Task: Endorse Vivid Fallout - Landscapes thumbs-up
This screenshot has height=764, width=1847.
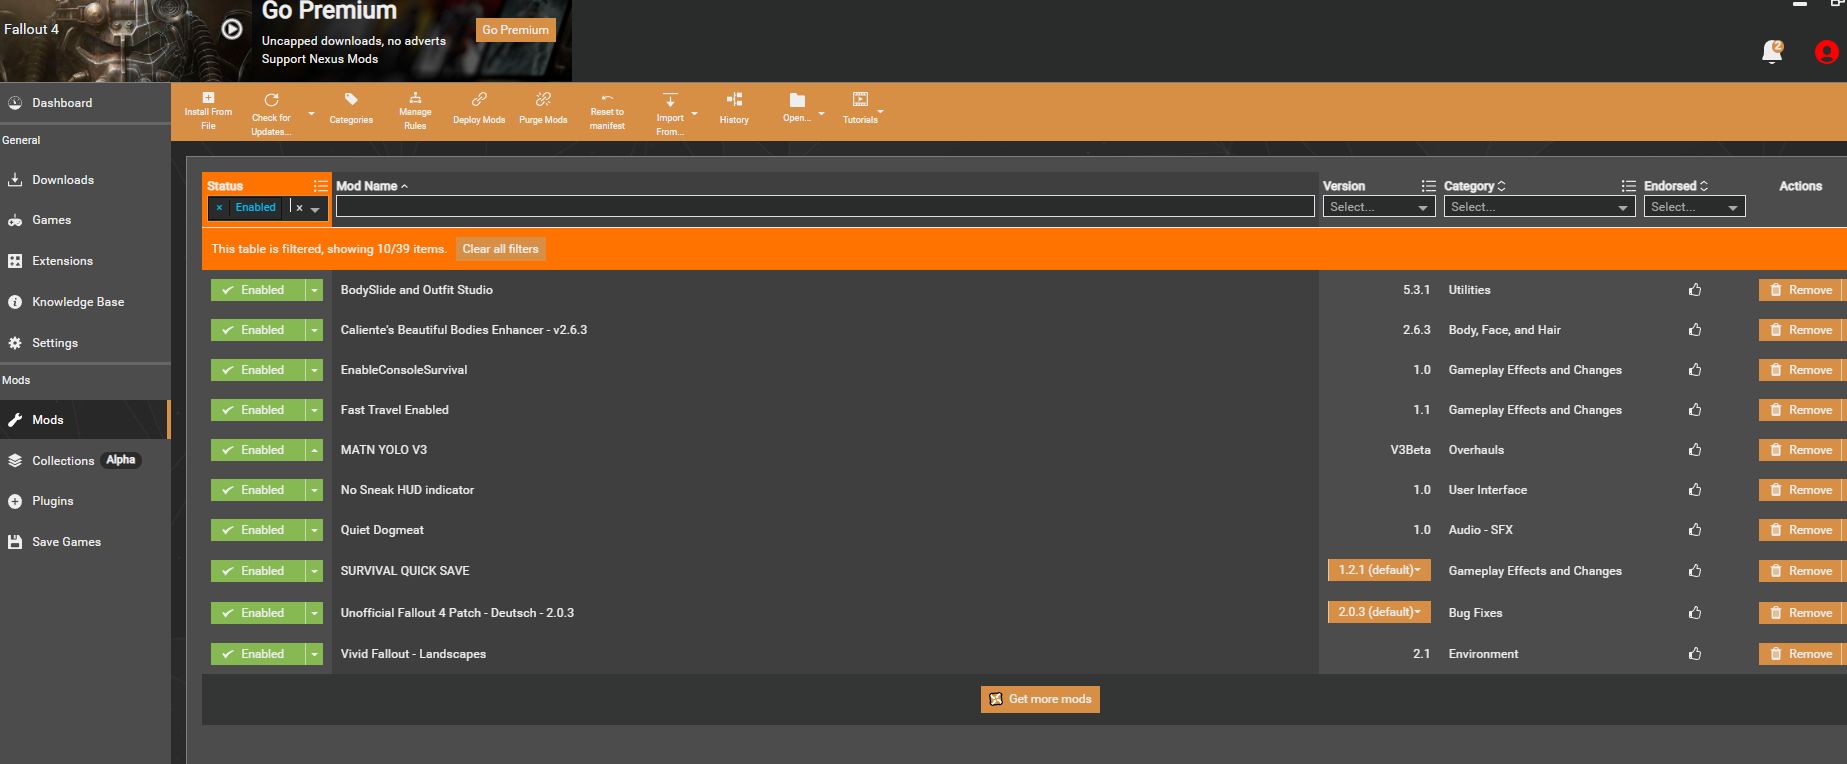Action: [x=1695, y=654]
